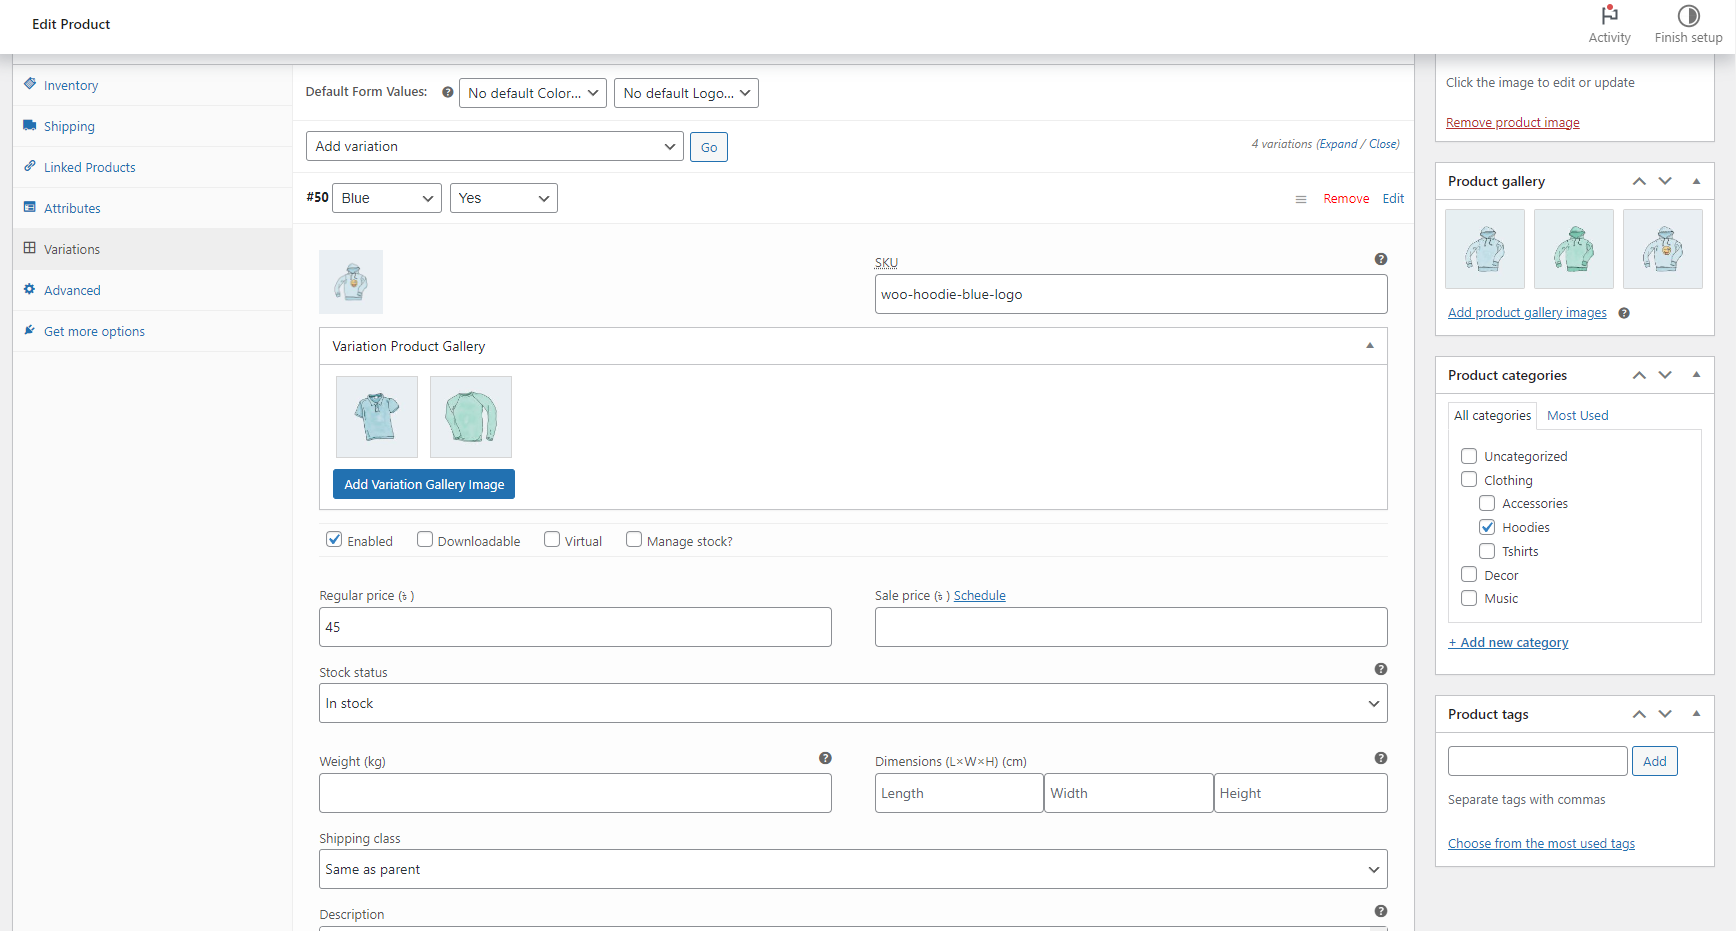1736x931 pixels.
Task: Focus the product tags text field
Action: click(x=1538, y=761)
